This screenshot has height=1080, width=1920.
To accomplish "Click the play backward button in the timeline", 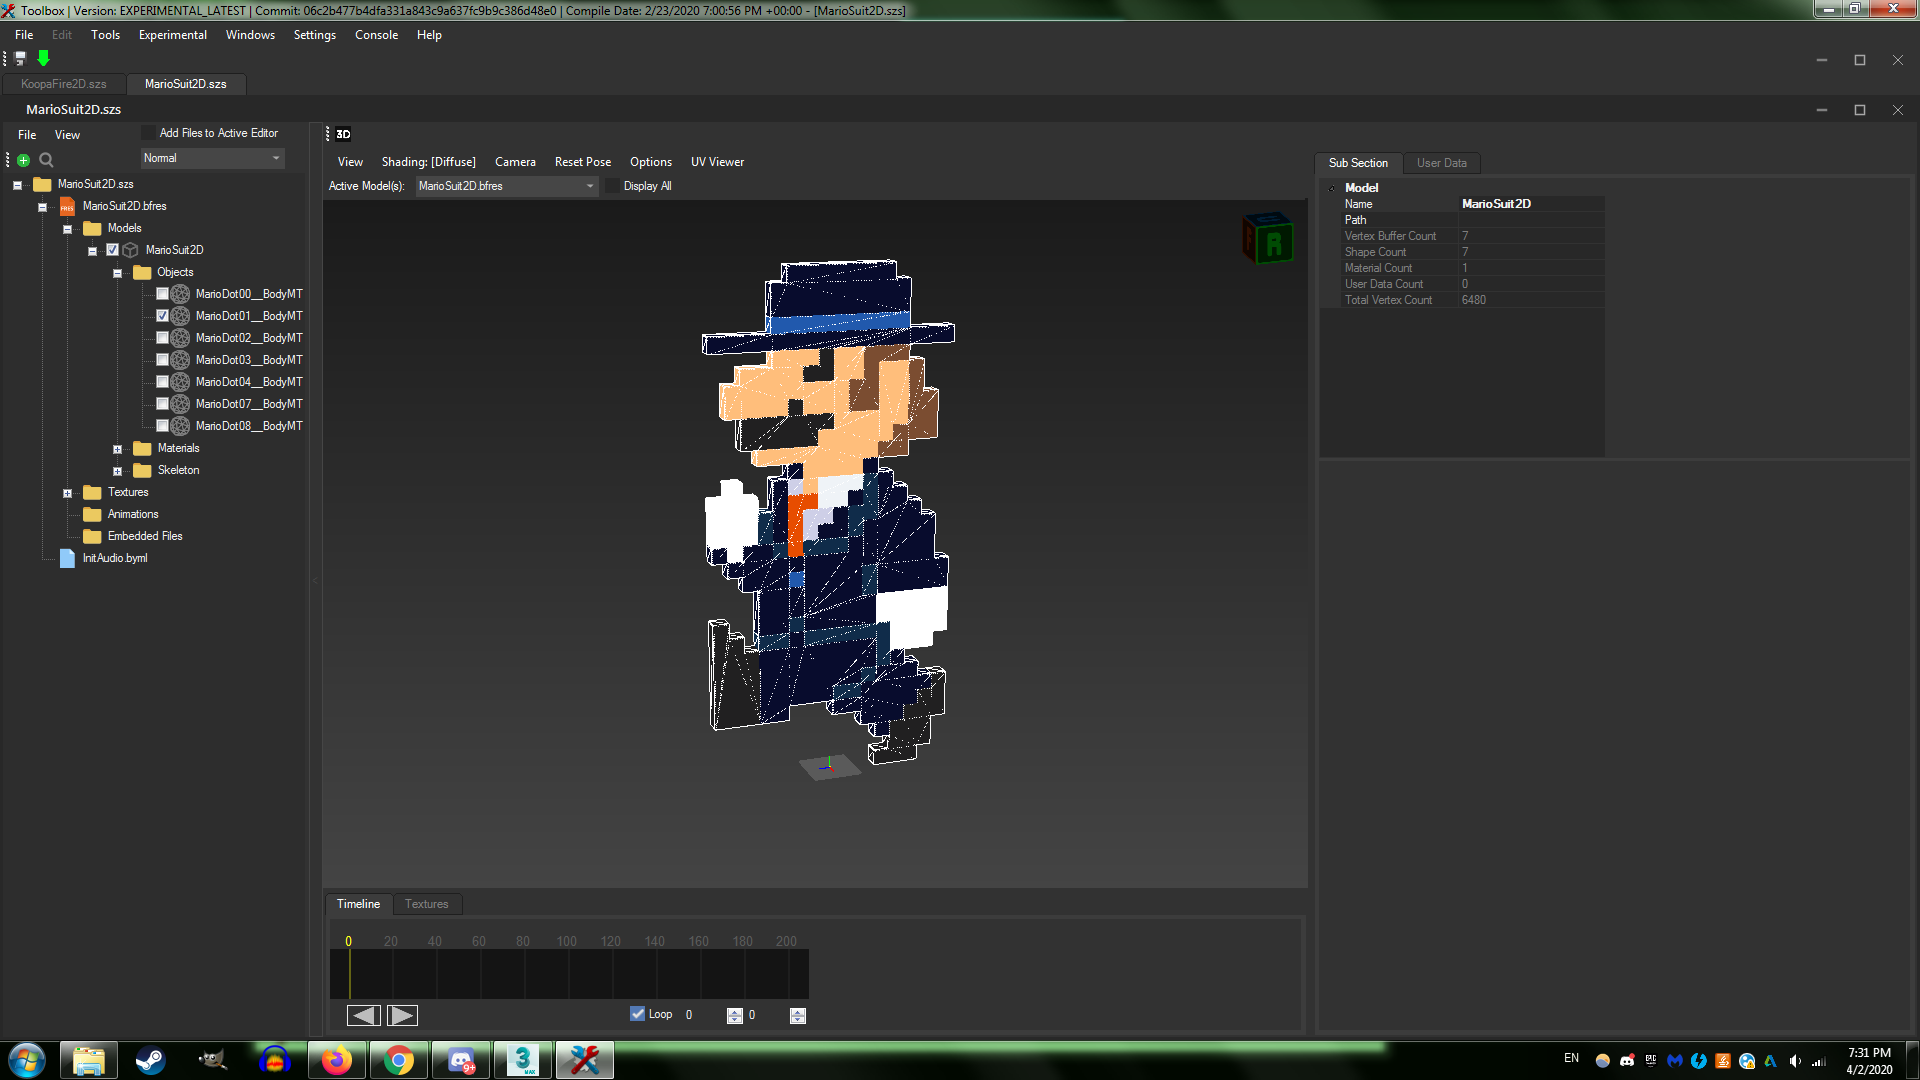I will (x=363, y=1015).
